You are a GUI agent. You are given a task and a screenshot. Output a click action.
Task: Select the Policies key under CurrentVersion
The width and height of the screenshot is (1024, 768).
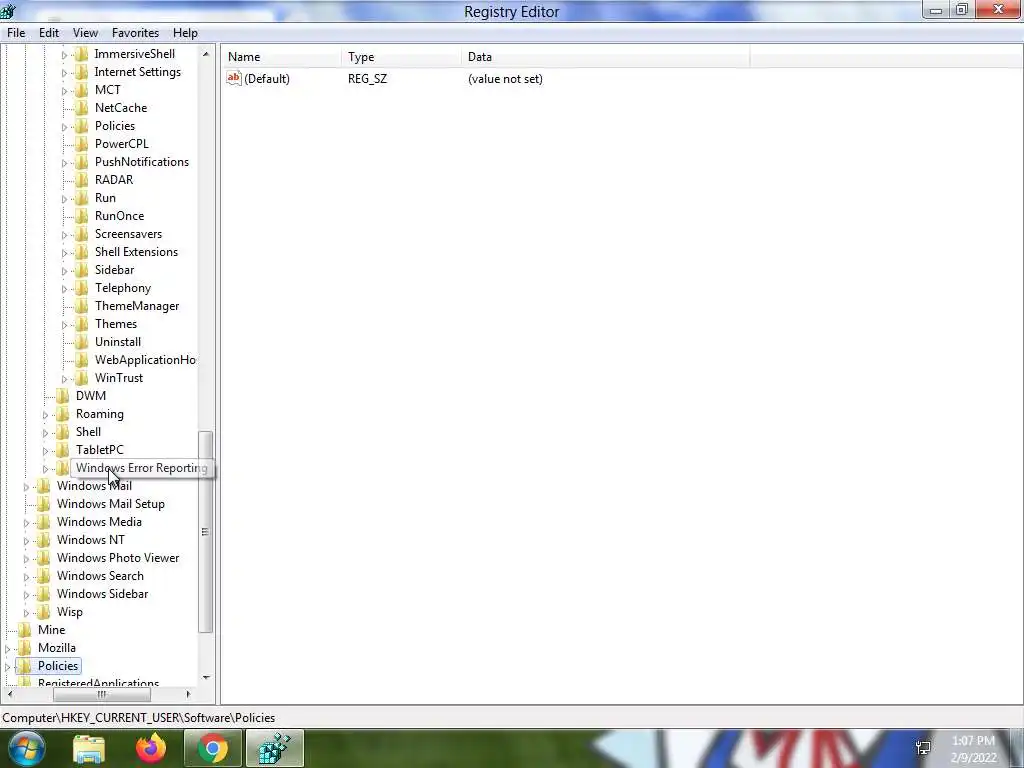115,126
